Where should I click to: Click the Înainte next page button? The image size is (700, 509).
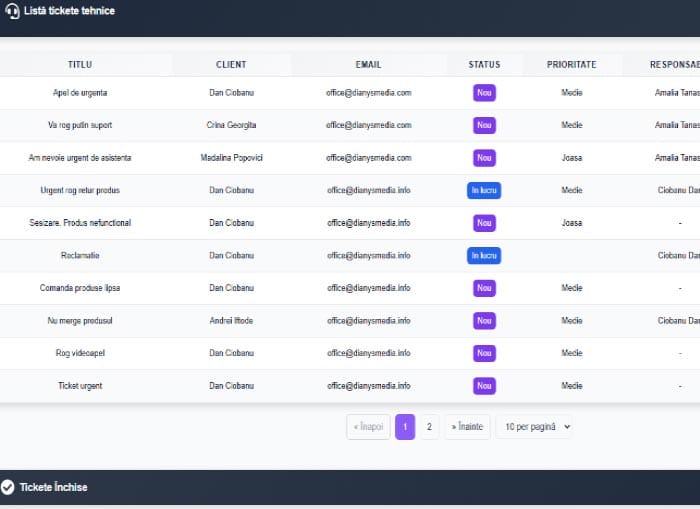pyautogui.click(x=467, y=427)
